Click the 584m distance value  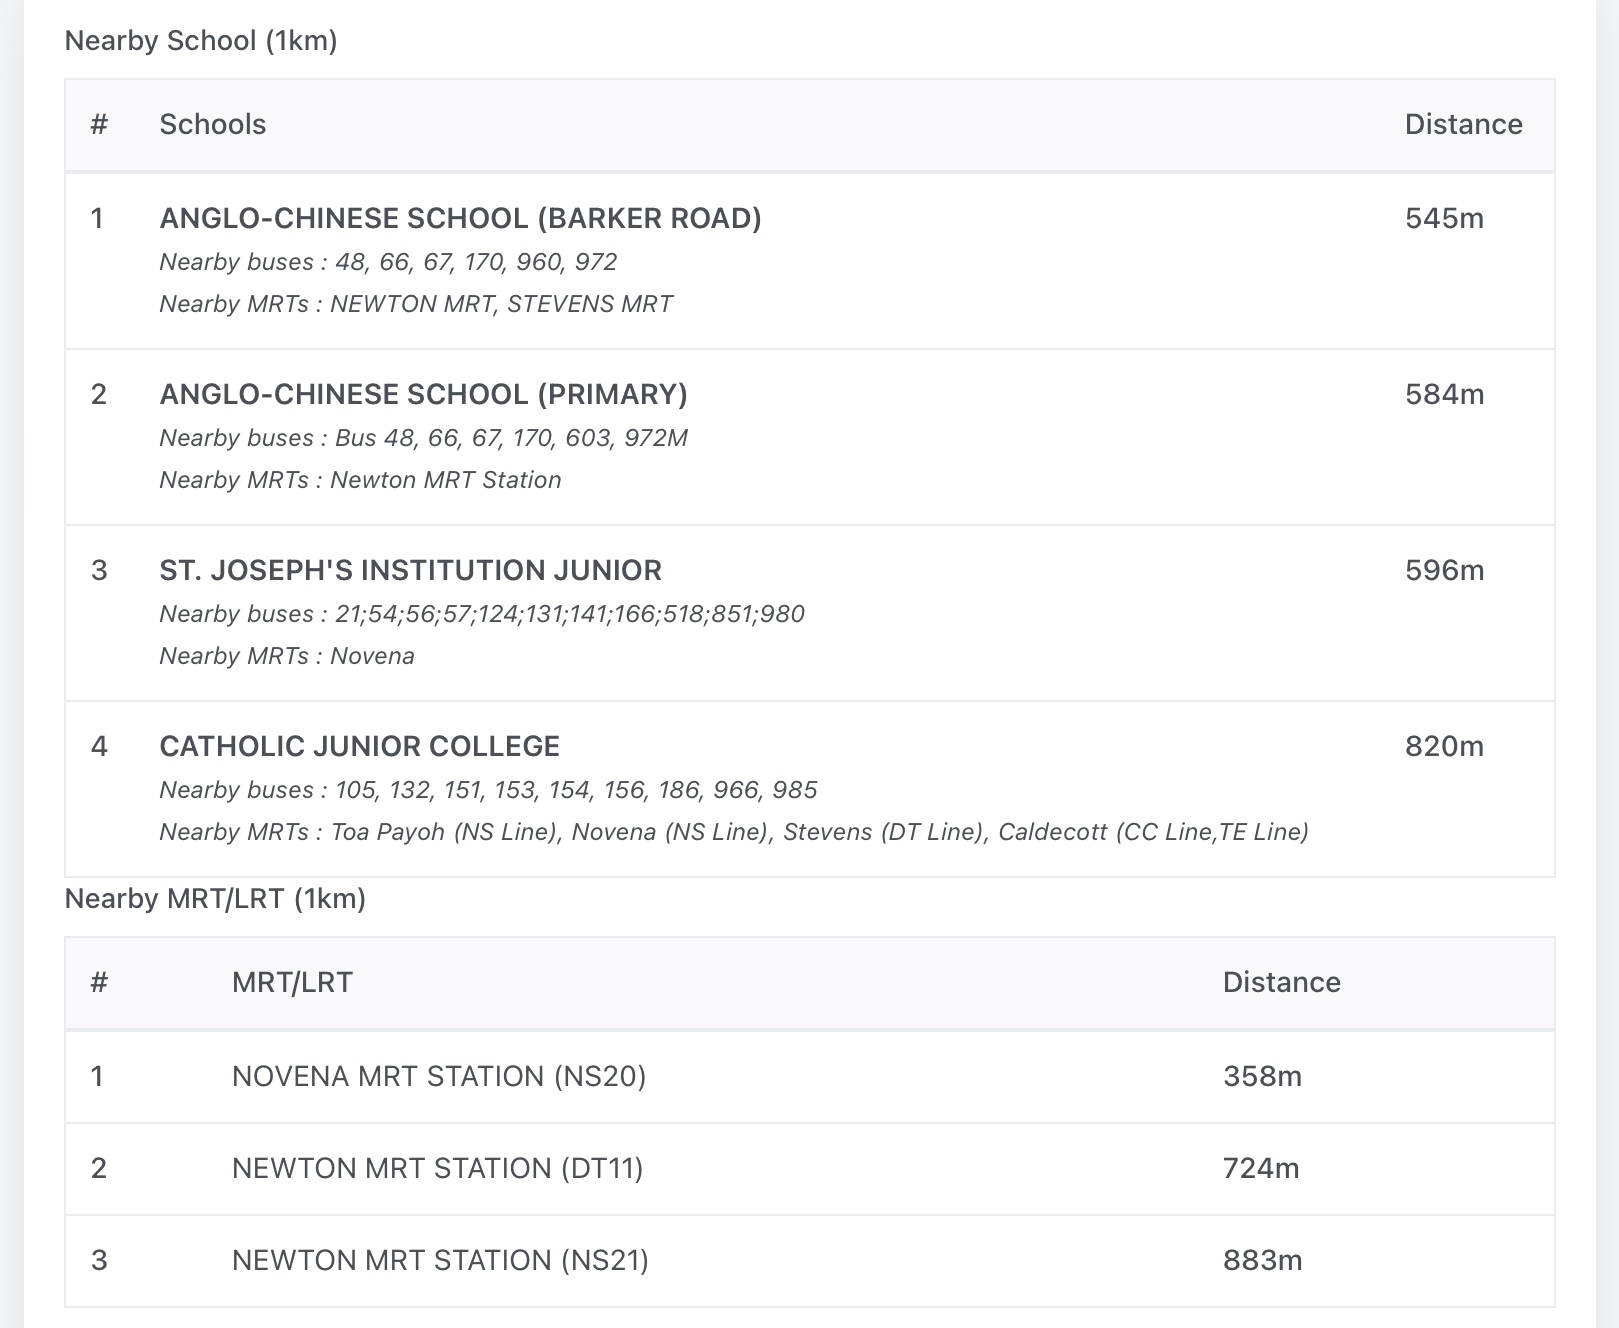point(1444,394)
